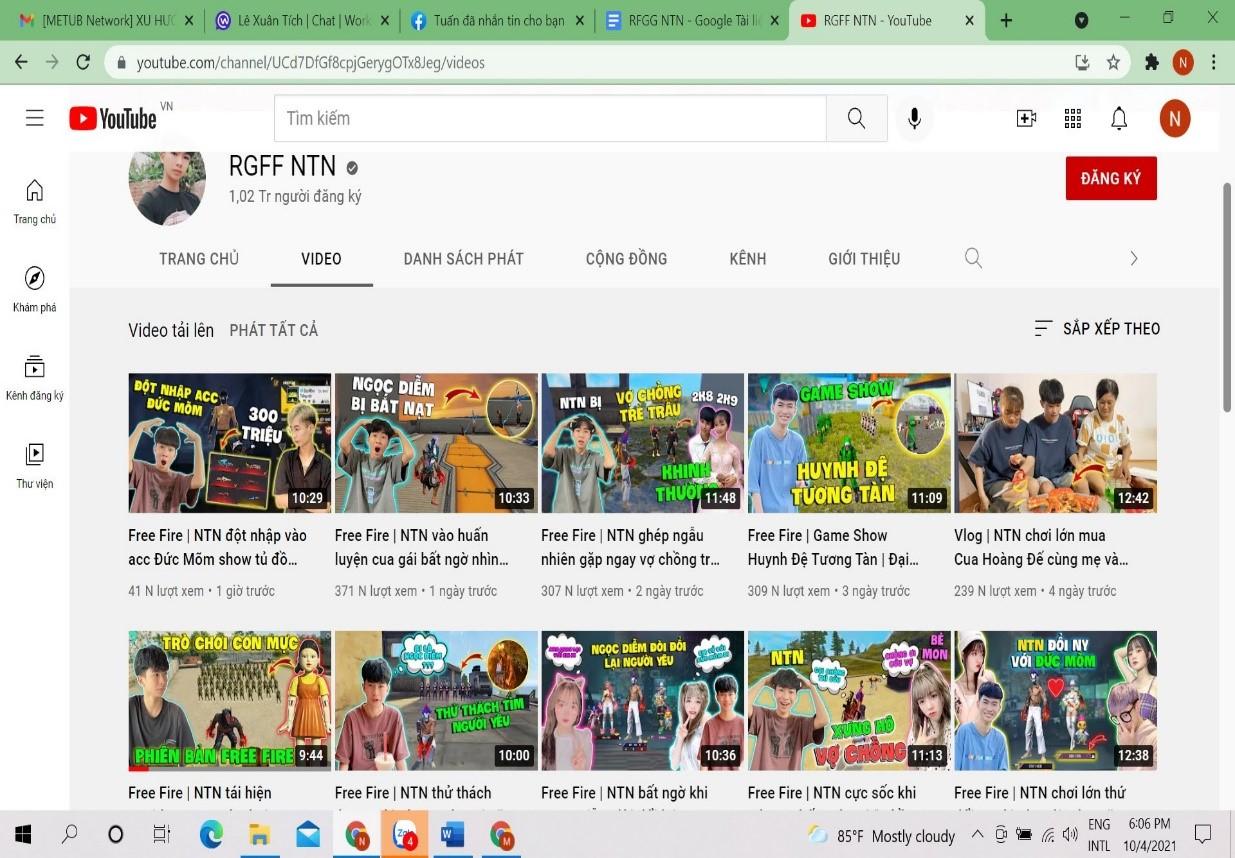Open the XƯNG HÔ VỢ CHỒNG thumbnail
1235x858 pixels.
(849, 700)
